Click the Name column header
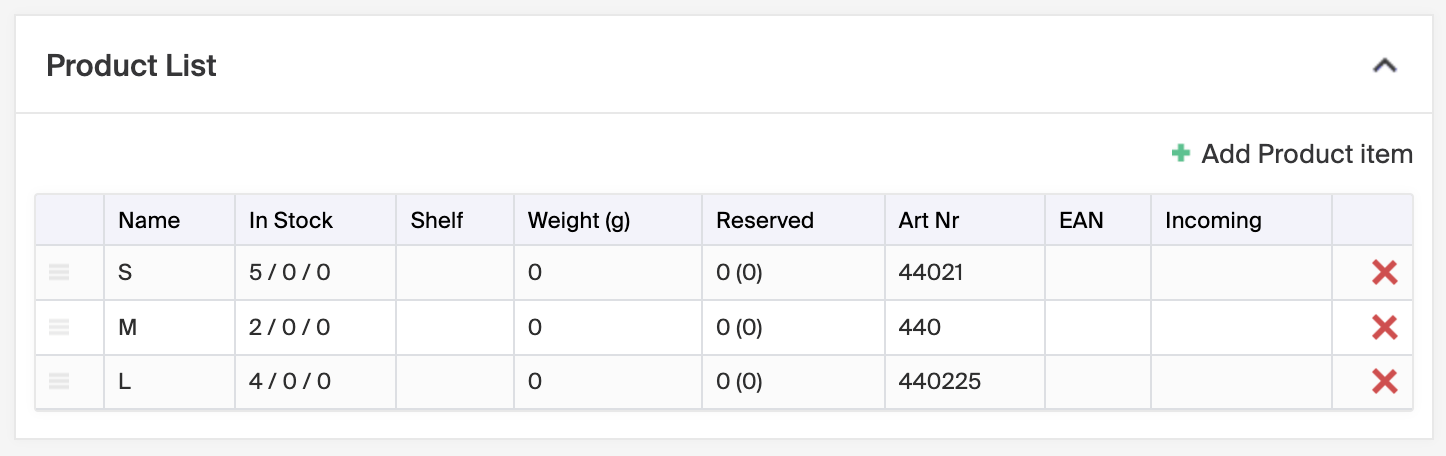1446x456 pixels. pyautogui.click(x=149, y=220)
